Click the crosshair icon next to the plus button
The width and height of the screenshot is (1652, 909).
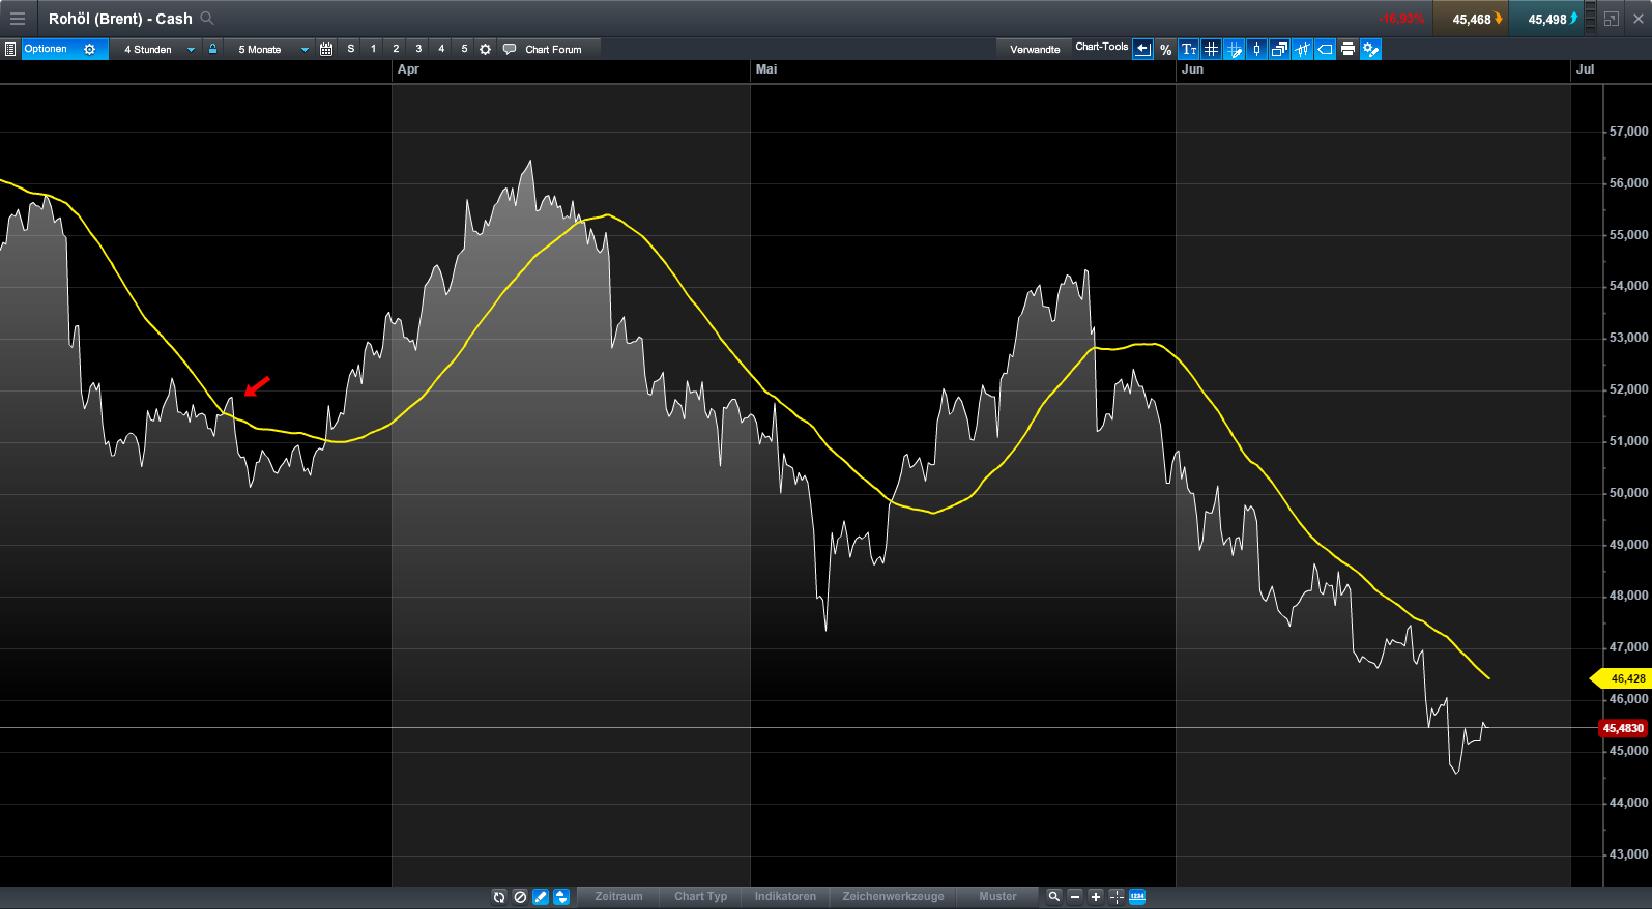pyautogui.click(x=1116, y=896)
